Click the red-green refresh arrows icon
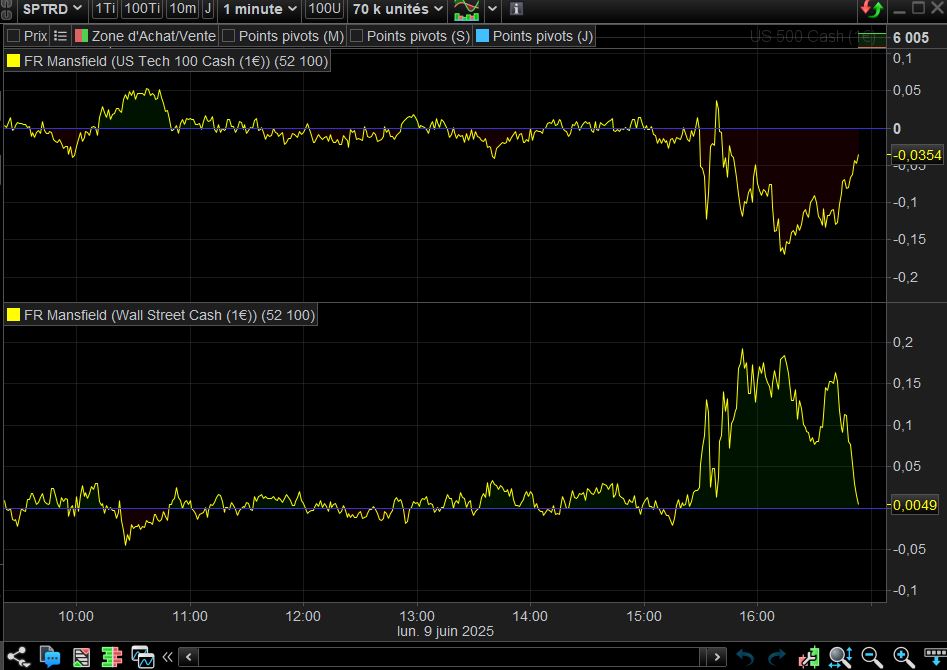947x670 pixels. coord(872,9)
